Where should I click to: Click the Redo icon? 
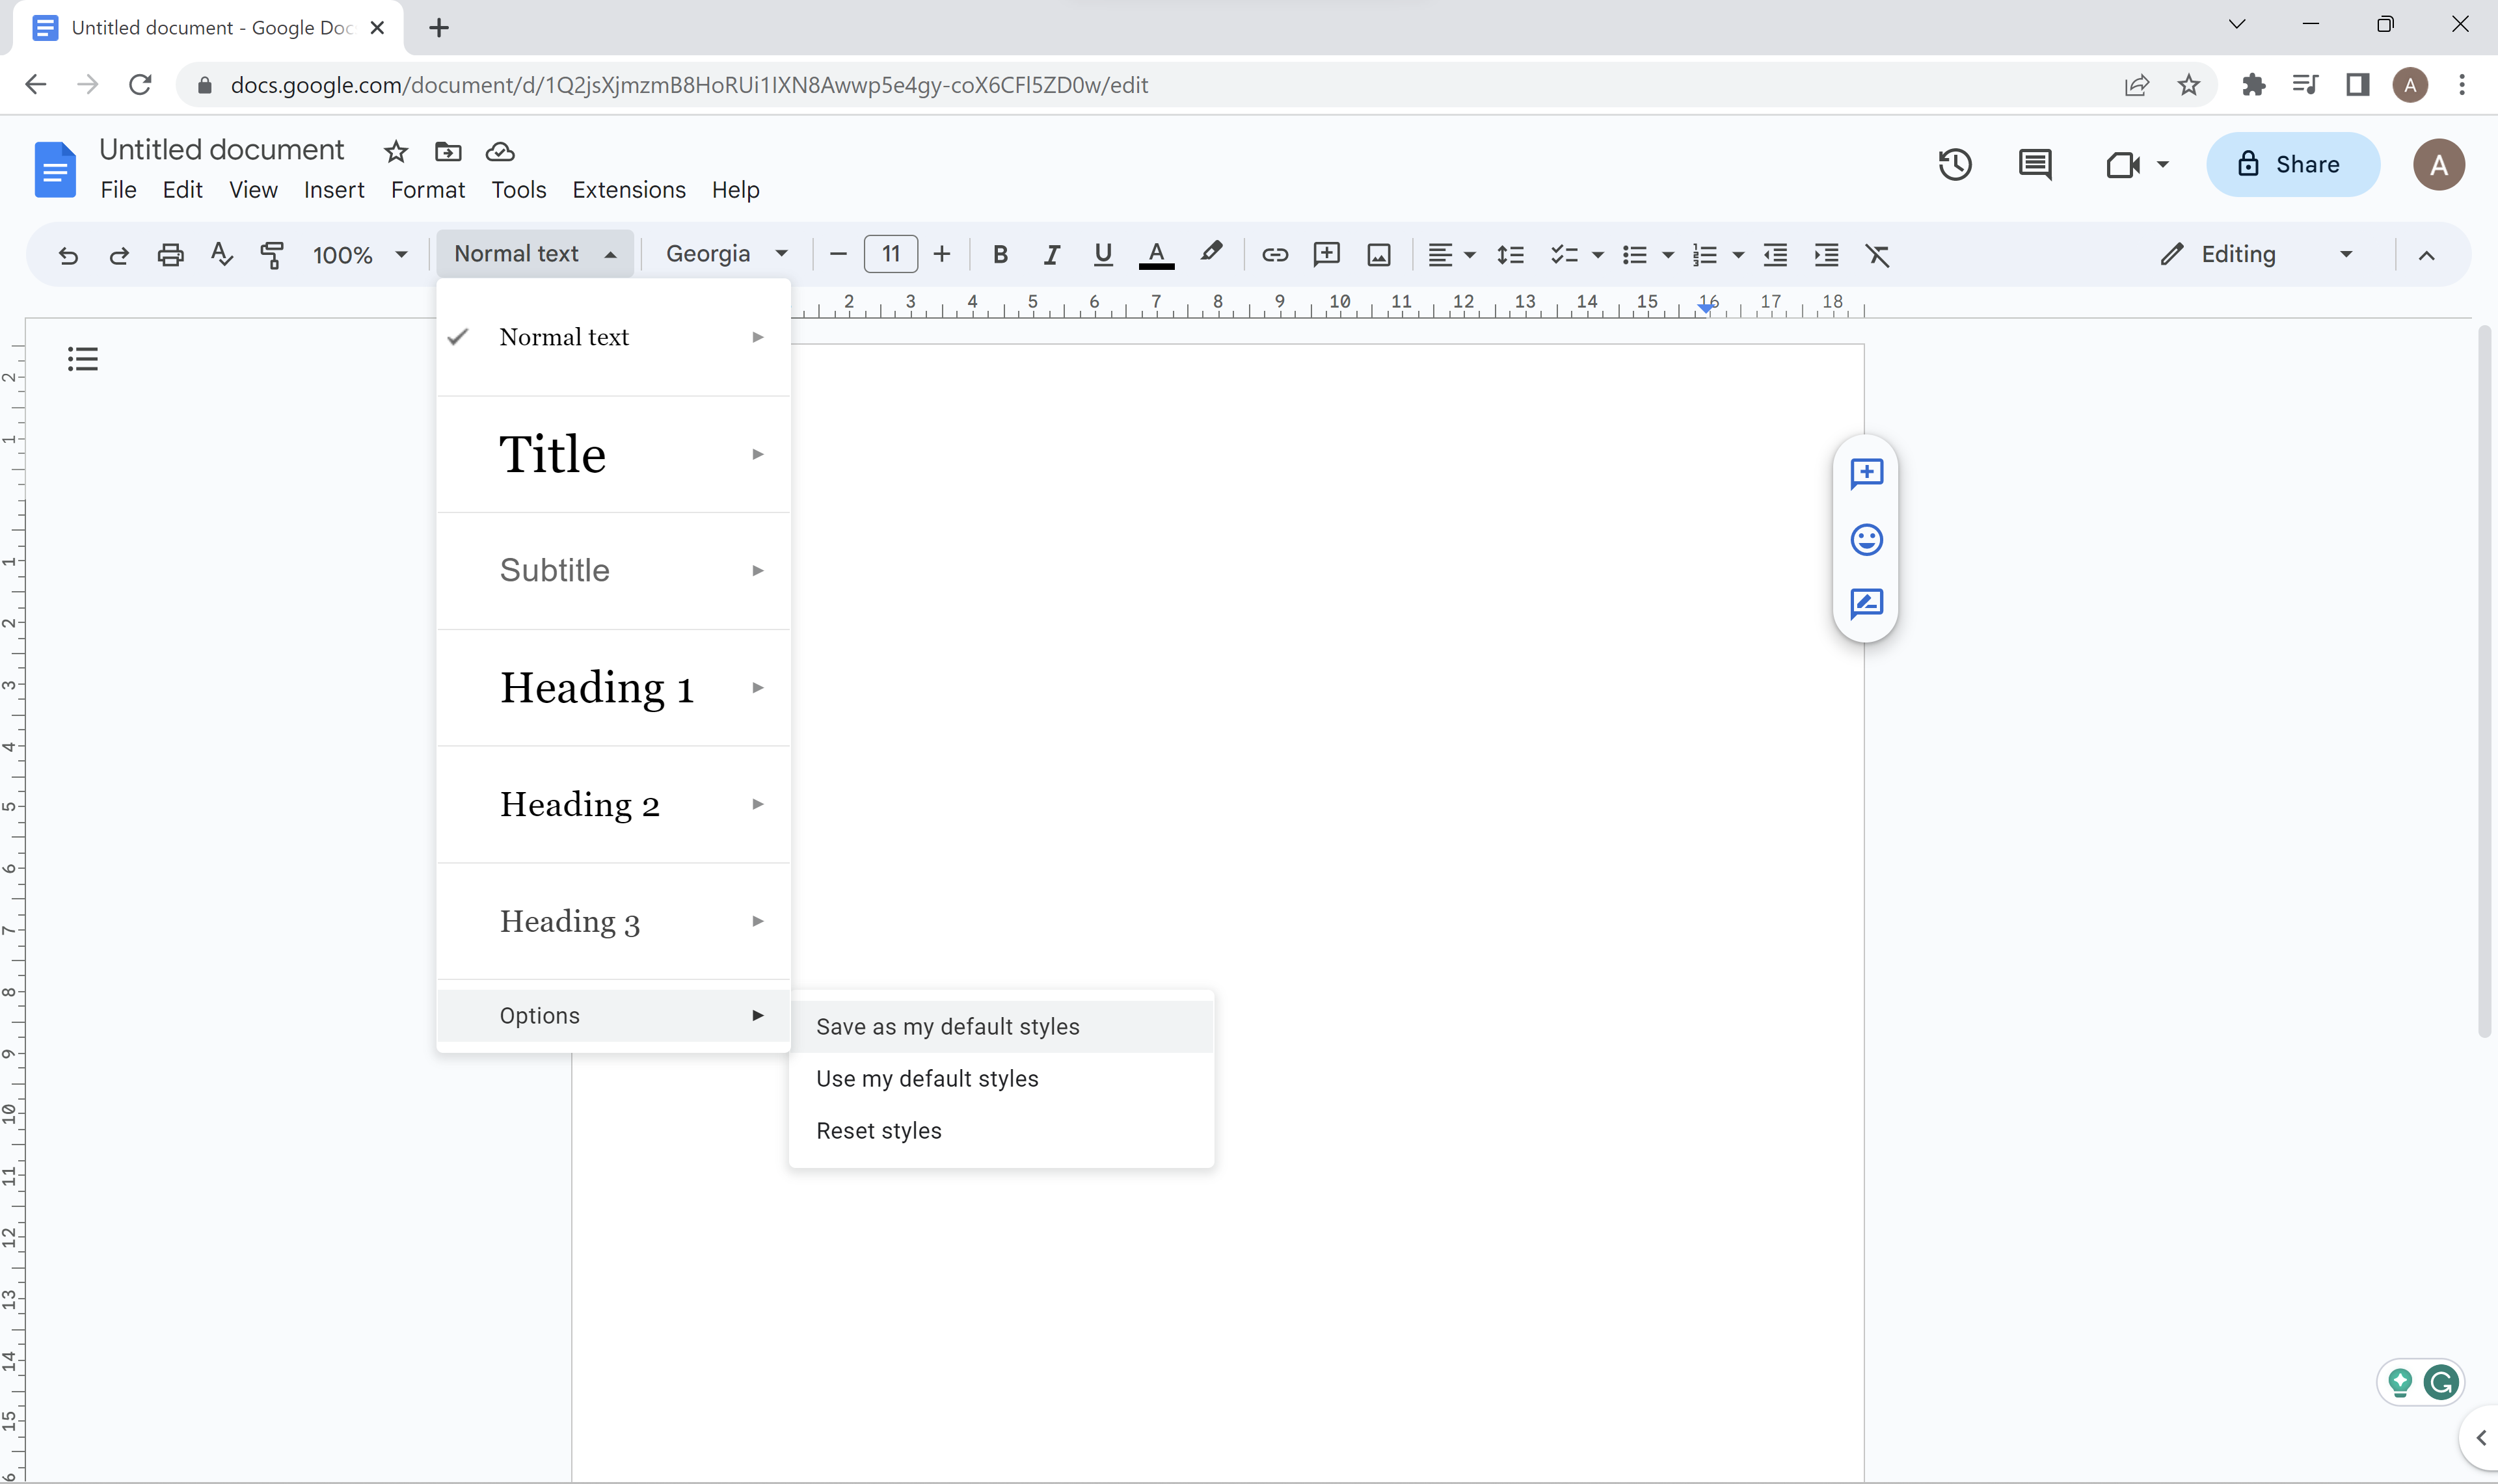pyautogui.click(x=119, y=255)
